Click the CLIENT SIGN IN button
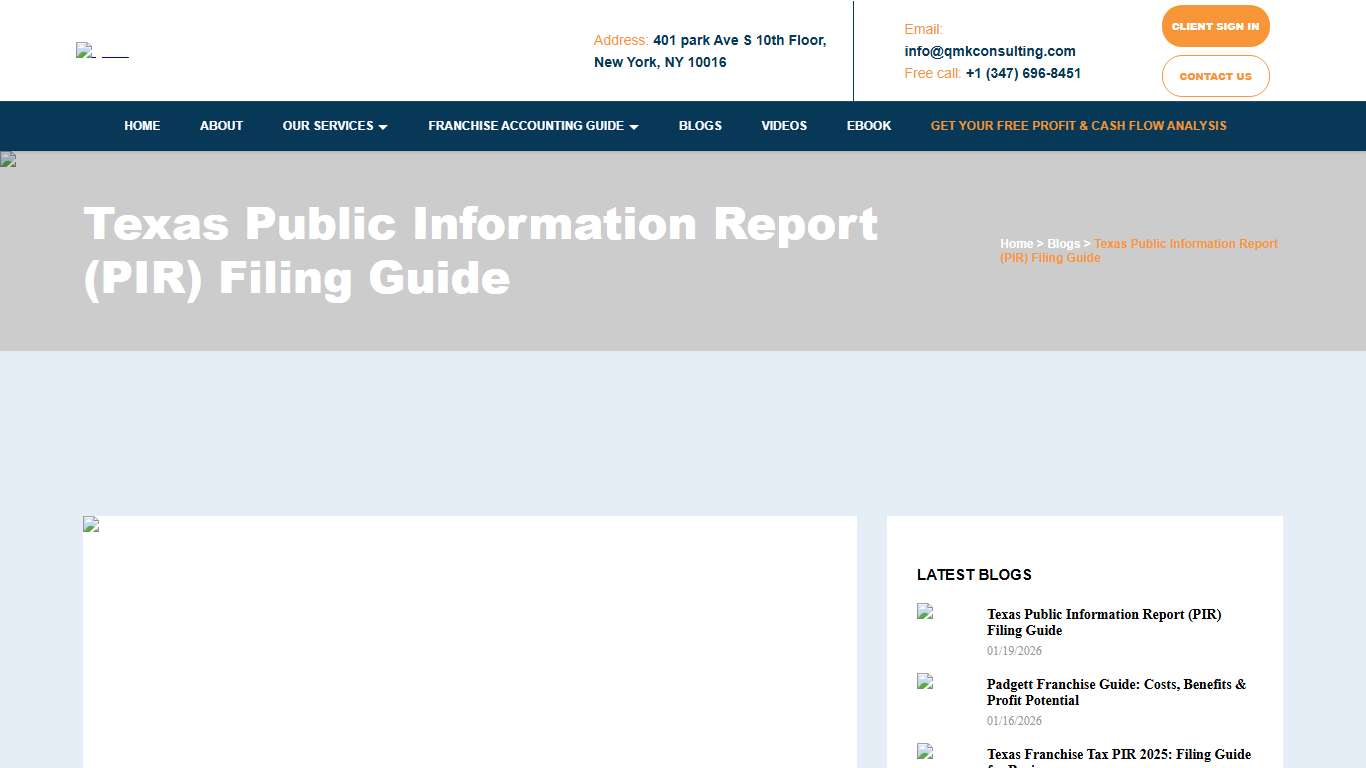 click(x=1215, y=26)
